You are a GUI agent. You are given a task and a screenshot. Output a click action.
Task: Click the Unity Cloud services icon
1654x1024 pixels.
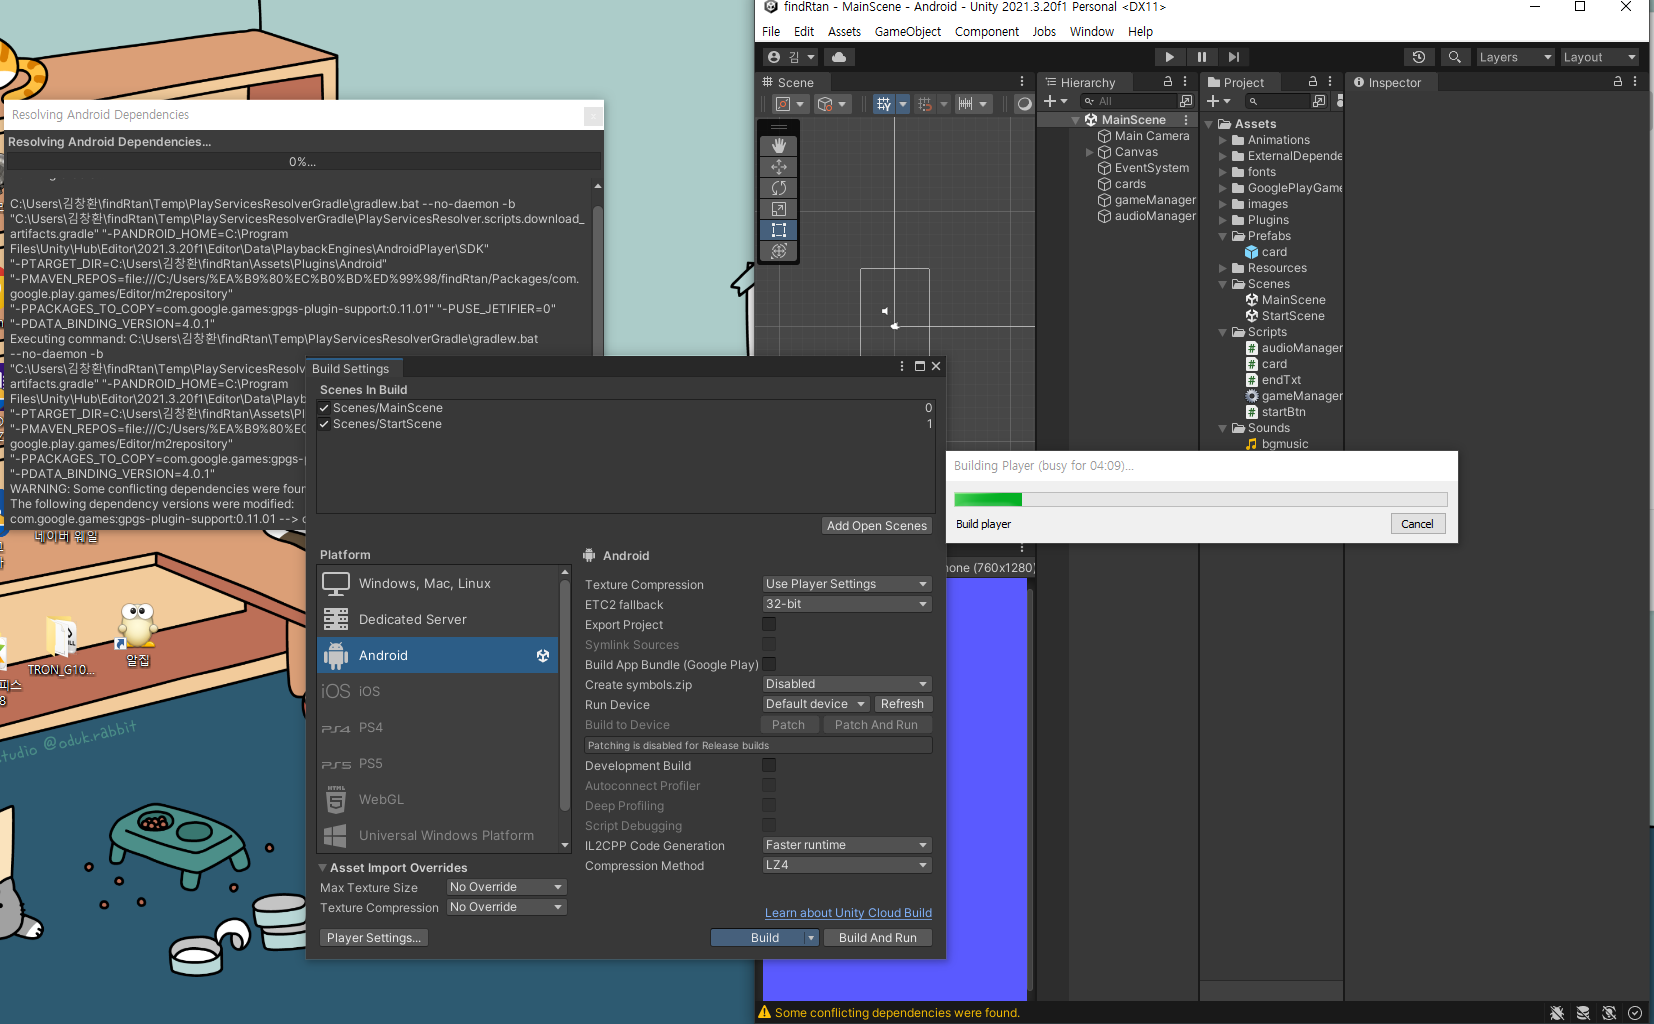(839, 57)
